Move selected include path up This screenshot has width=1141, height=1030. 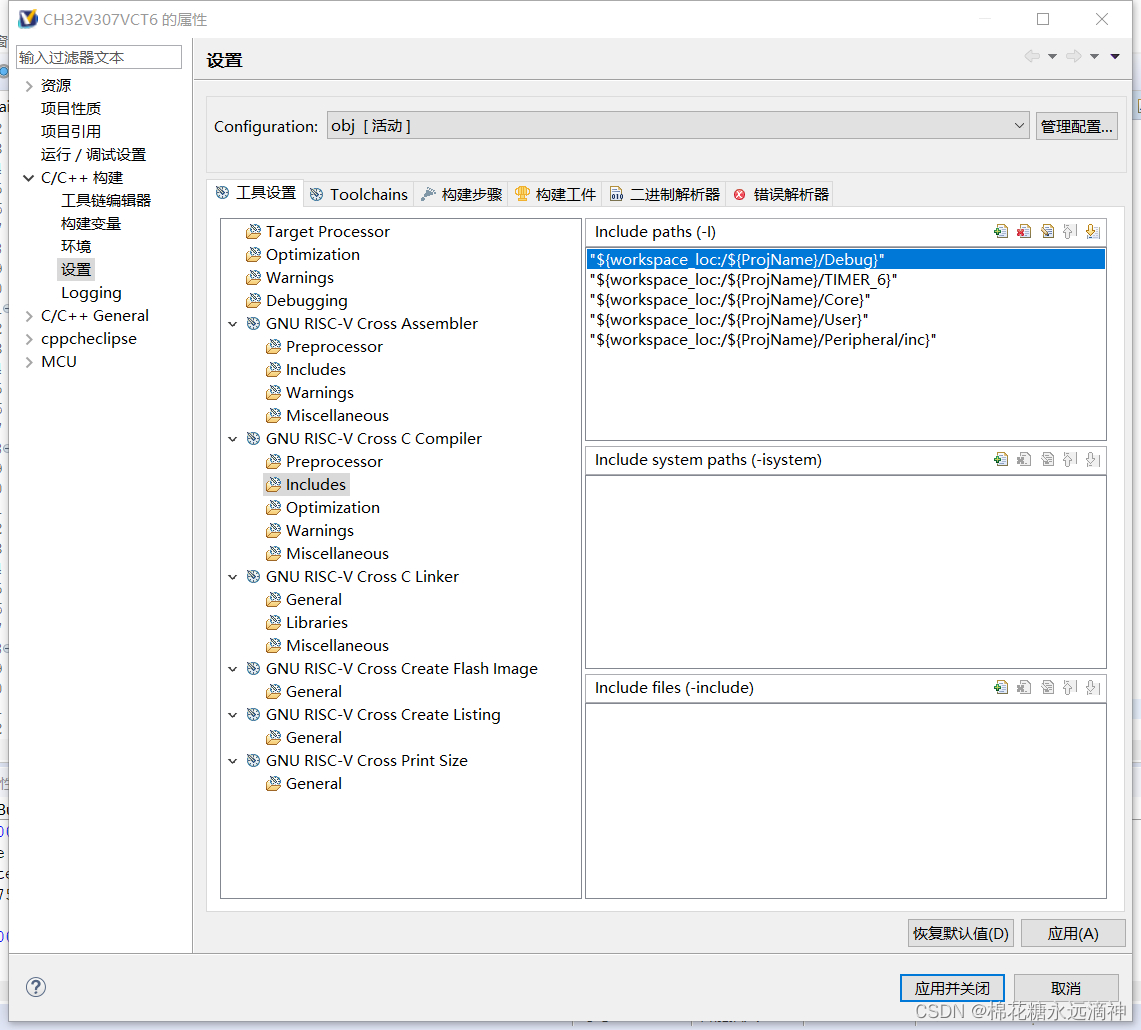1070,231
